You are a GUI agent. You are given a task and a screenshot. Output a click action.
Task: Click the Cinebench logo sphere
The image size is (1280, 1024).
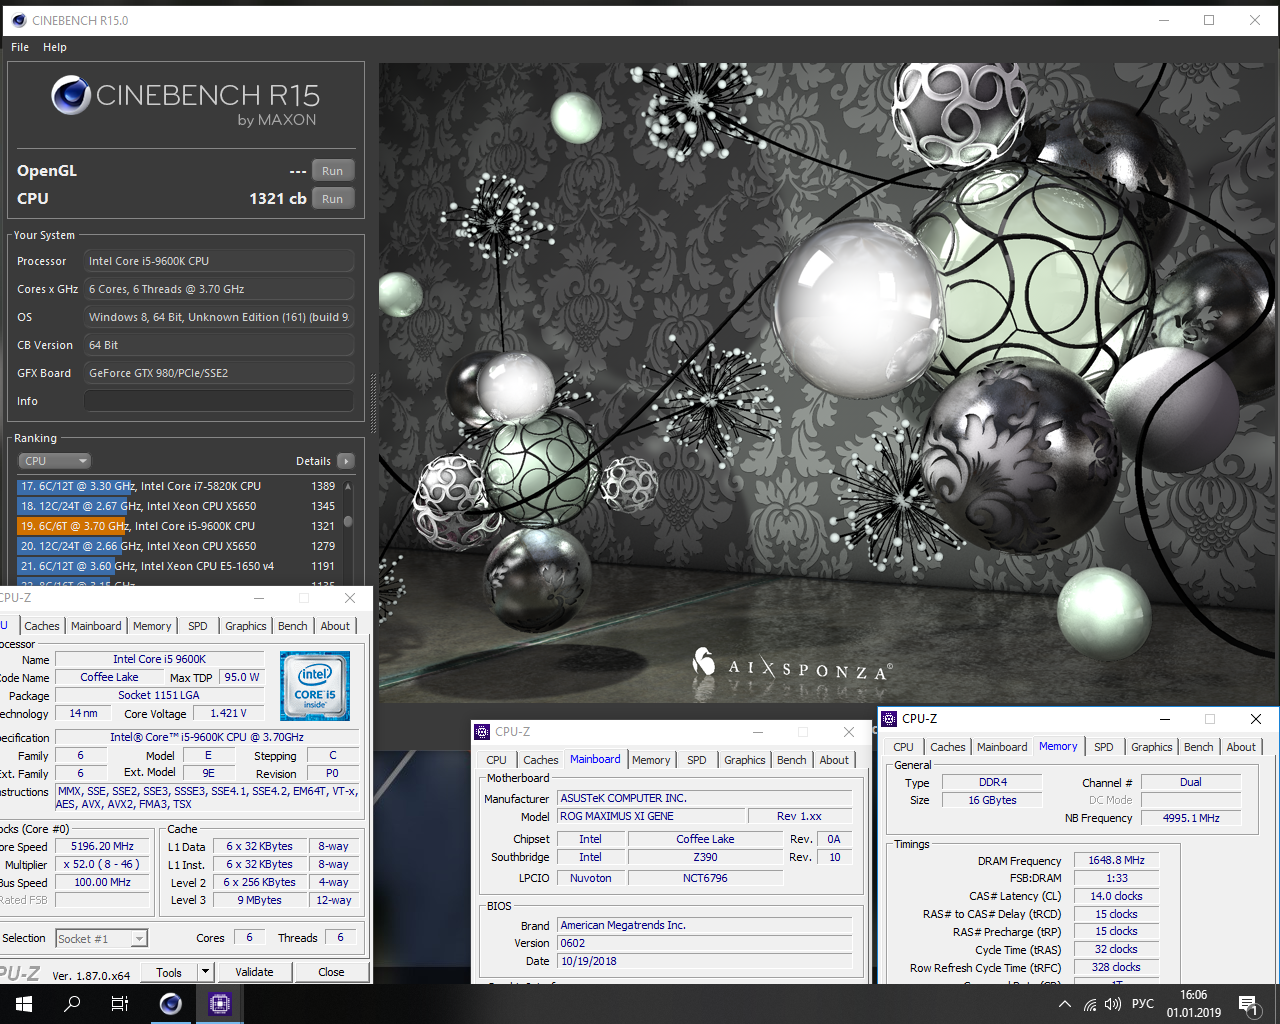point(71,96)
